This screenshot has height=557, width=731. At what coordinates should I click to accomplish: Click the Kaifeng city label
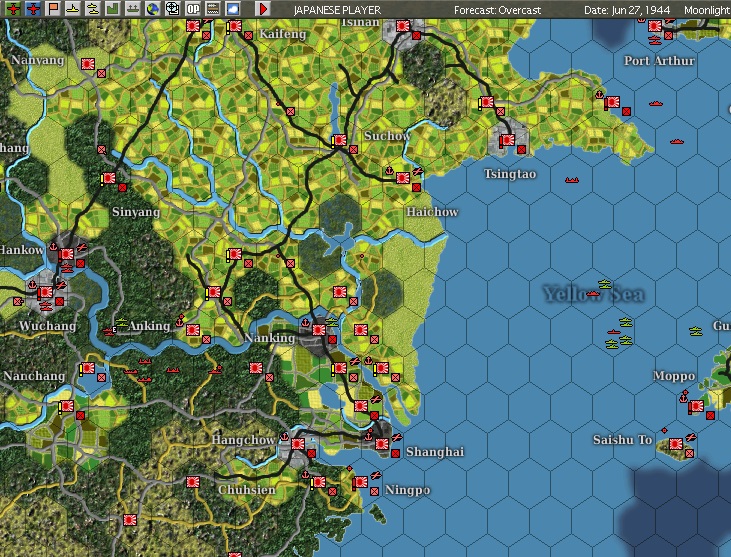(x=283, y=34)
